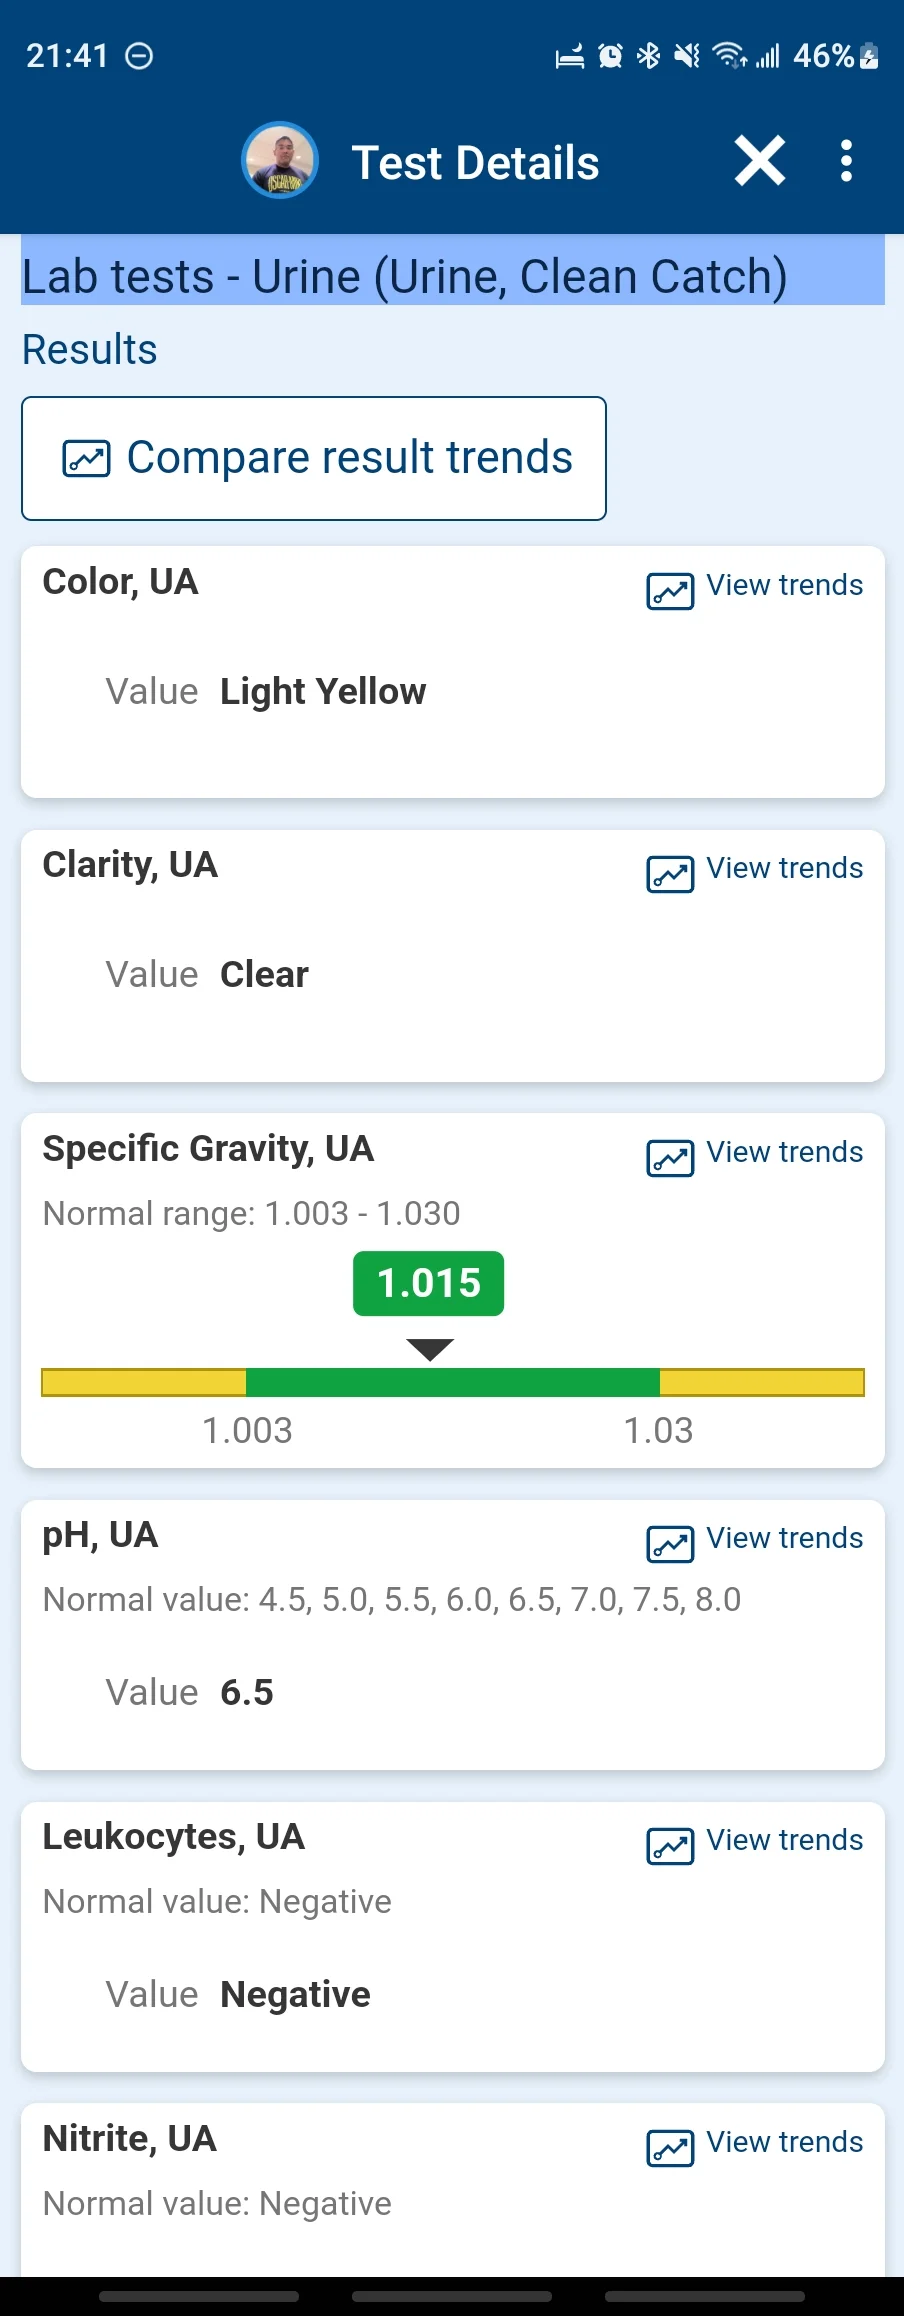Tap the Clarity, UA Clear value
This screenshot has height=2316, width=904.
pyautogui.click(x=264, y=974)
